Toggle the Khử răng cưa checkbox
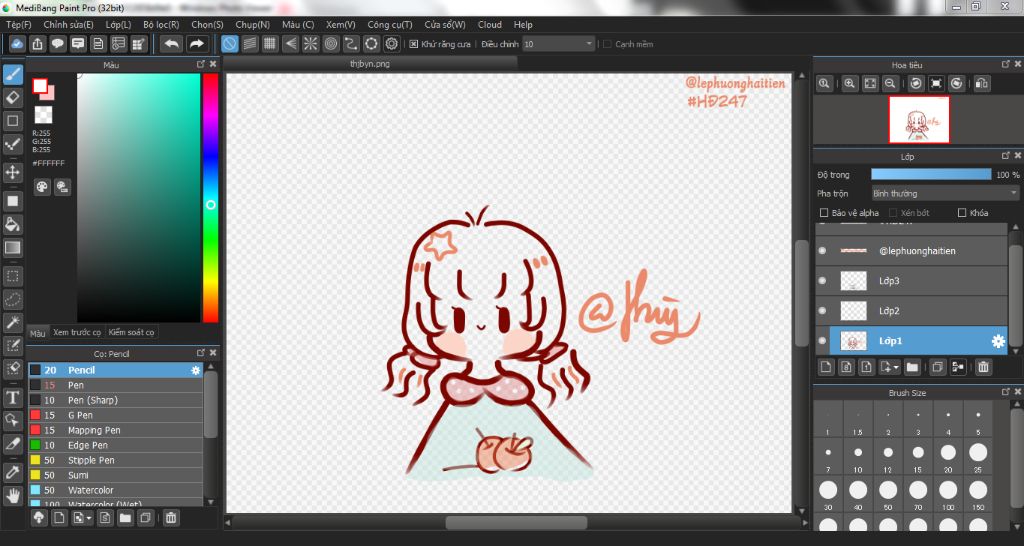Viewport: 1024px width, 546px height. pyautogui.click(x=413, y=44)
